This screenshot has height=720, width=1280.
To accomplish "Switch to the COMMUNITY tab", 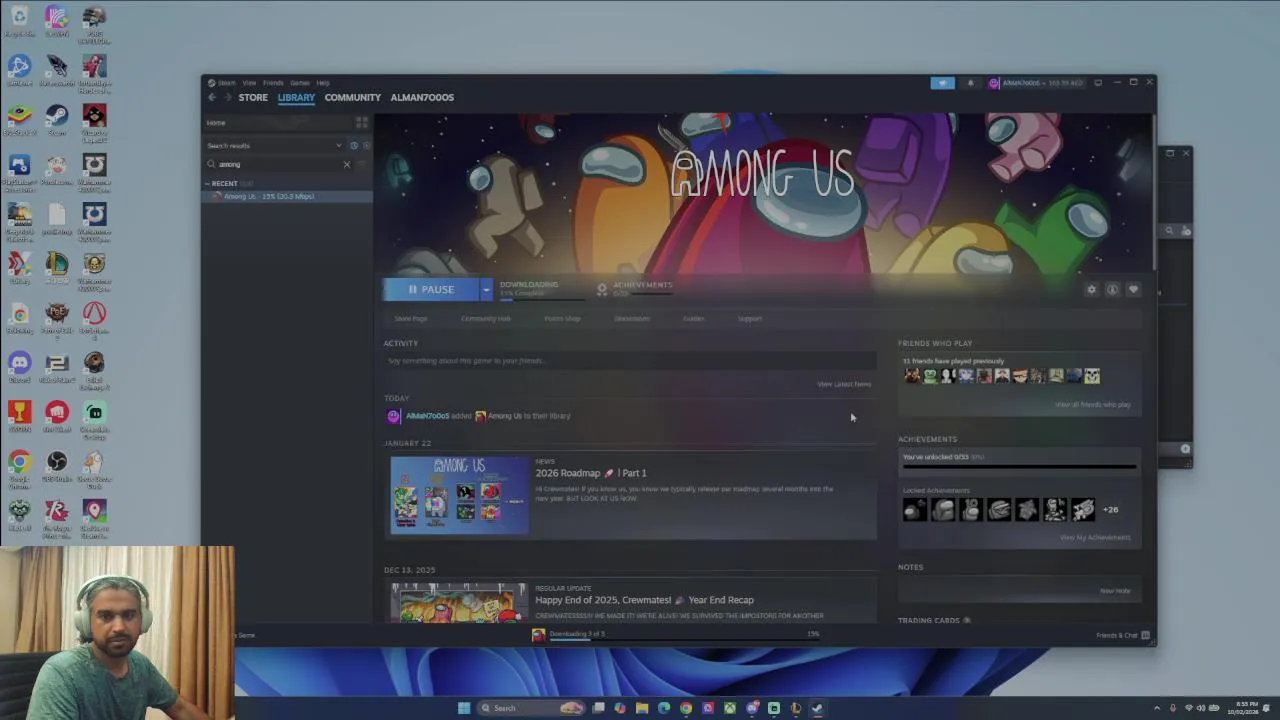I will 353,97.
